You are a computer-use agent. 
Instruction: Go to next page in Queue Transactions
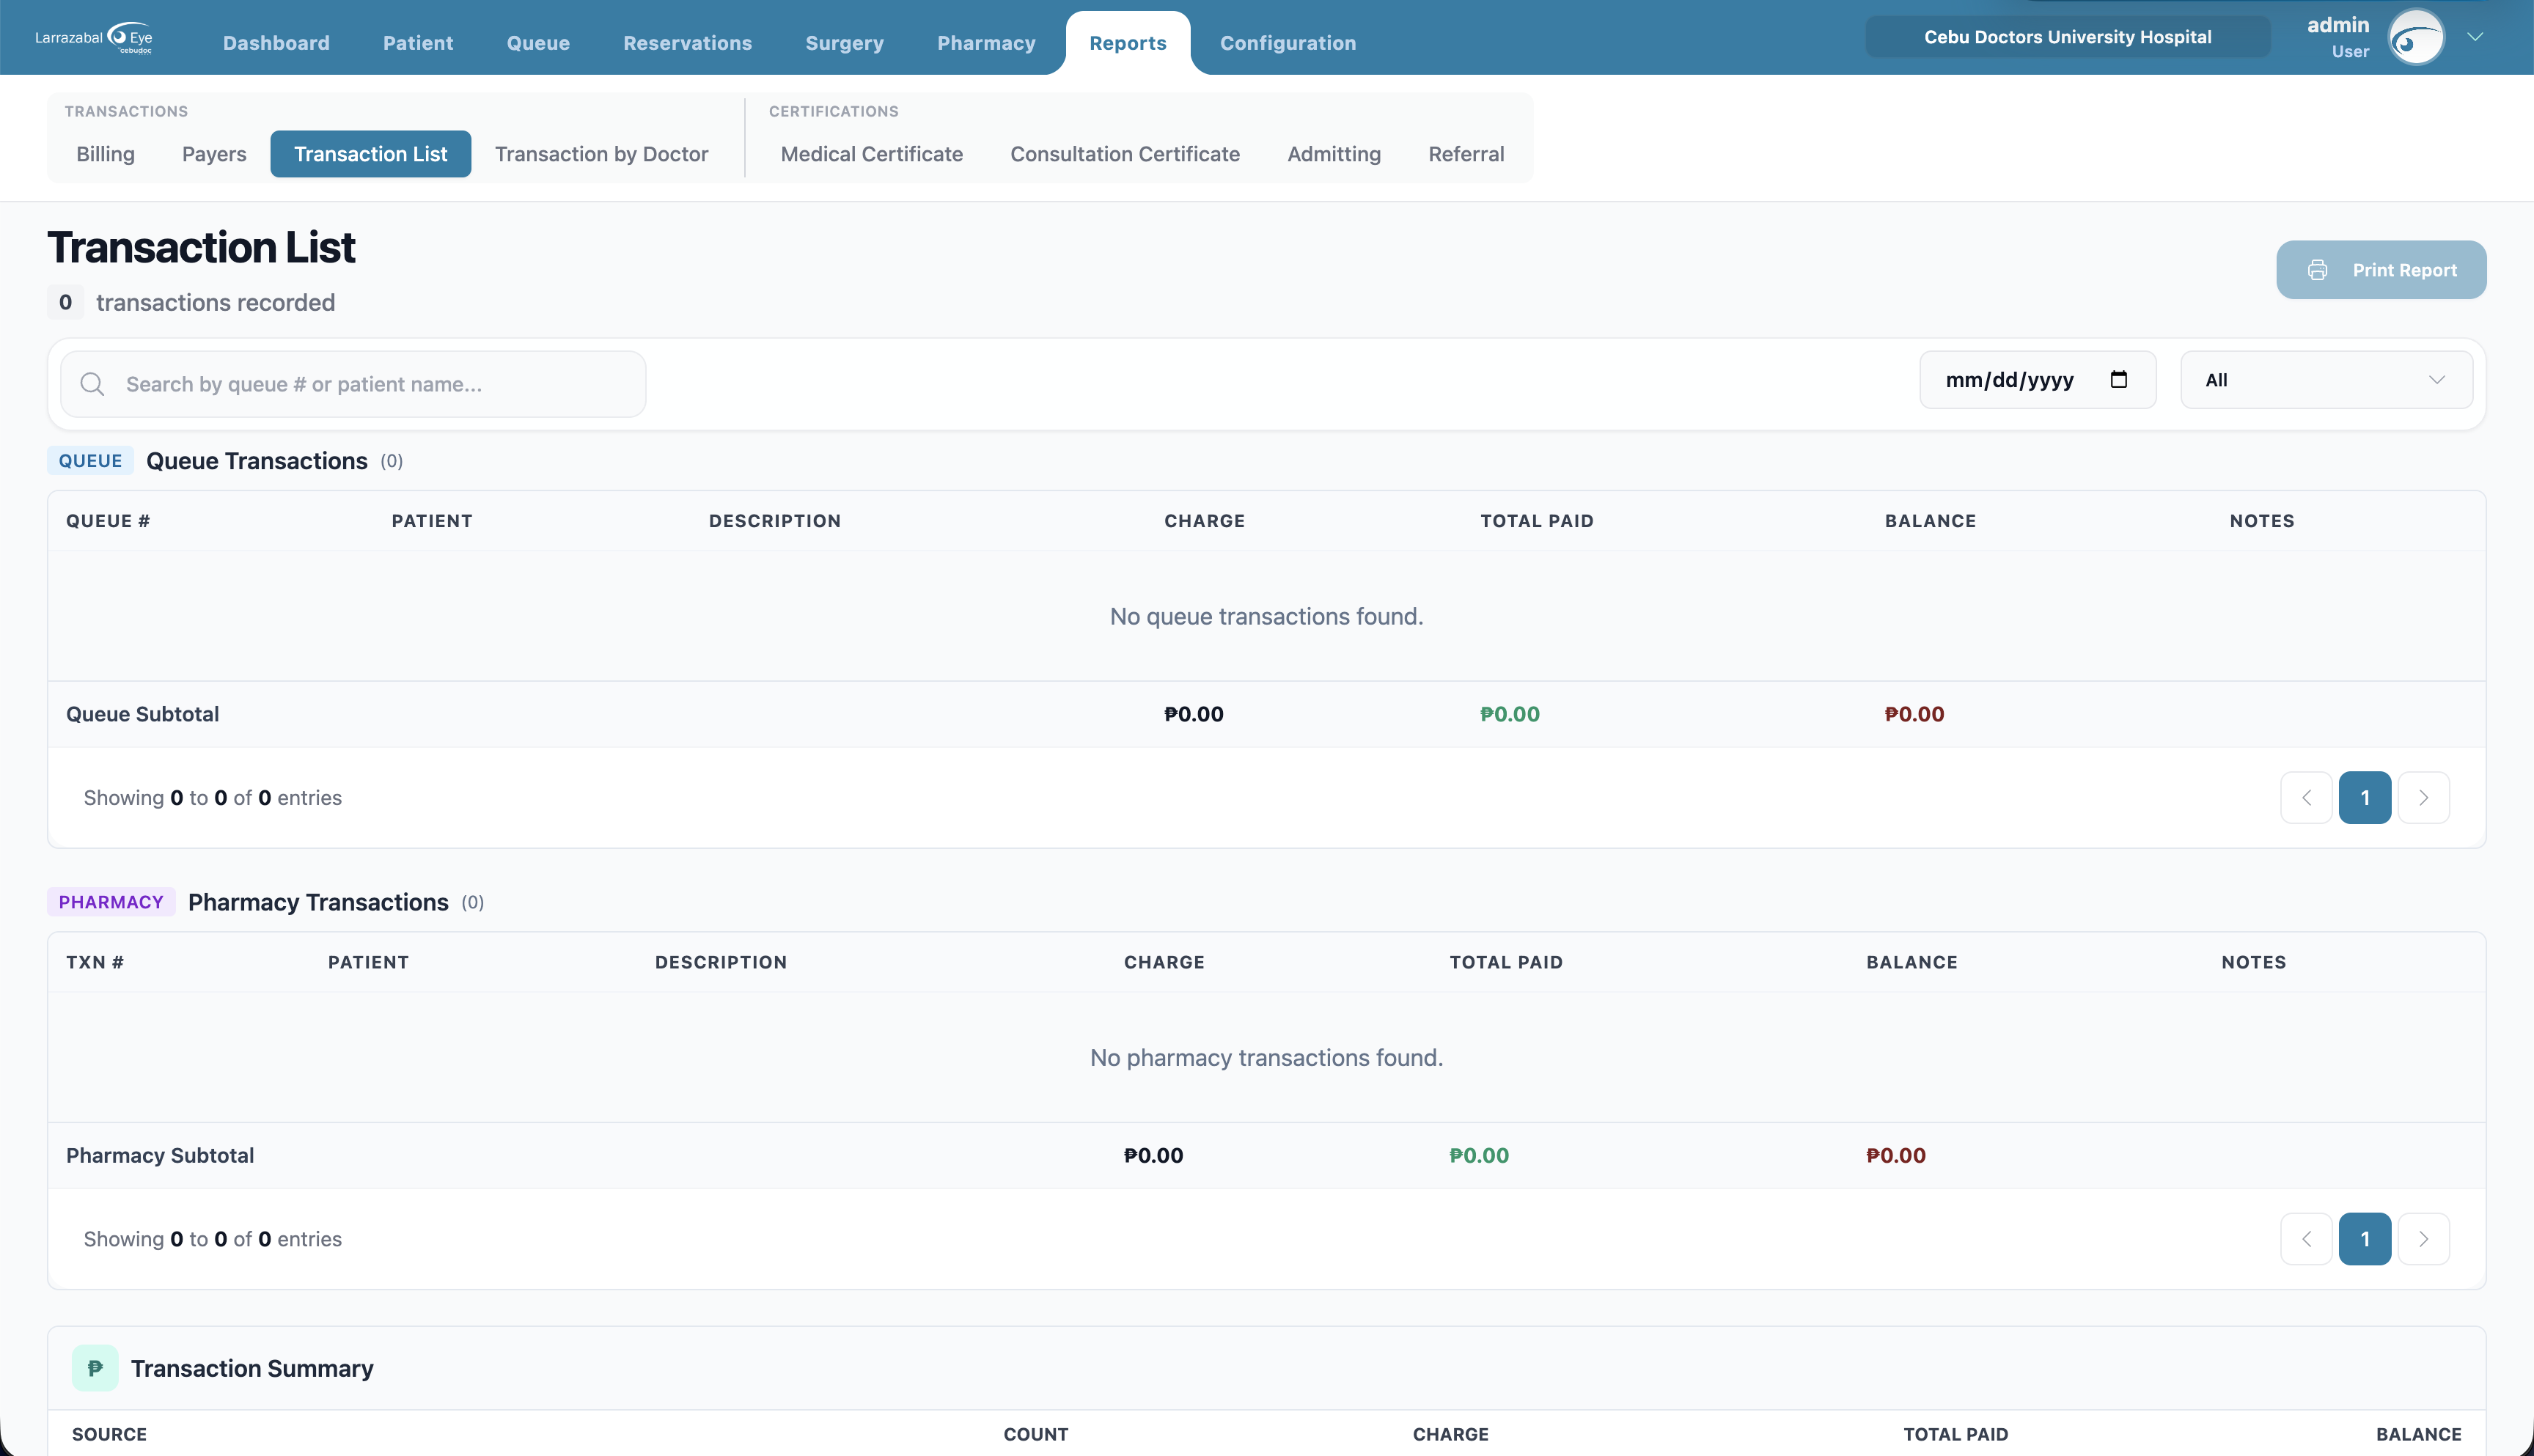[2423, 798]
